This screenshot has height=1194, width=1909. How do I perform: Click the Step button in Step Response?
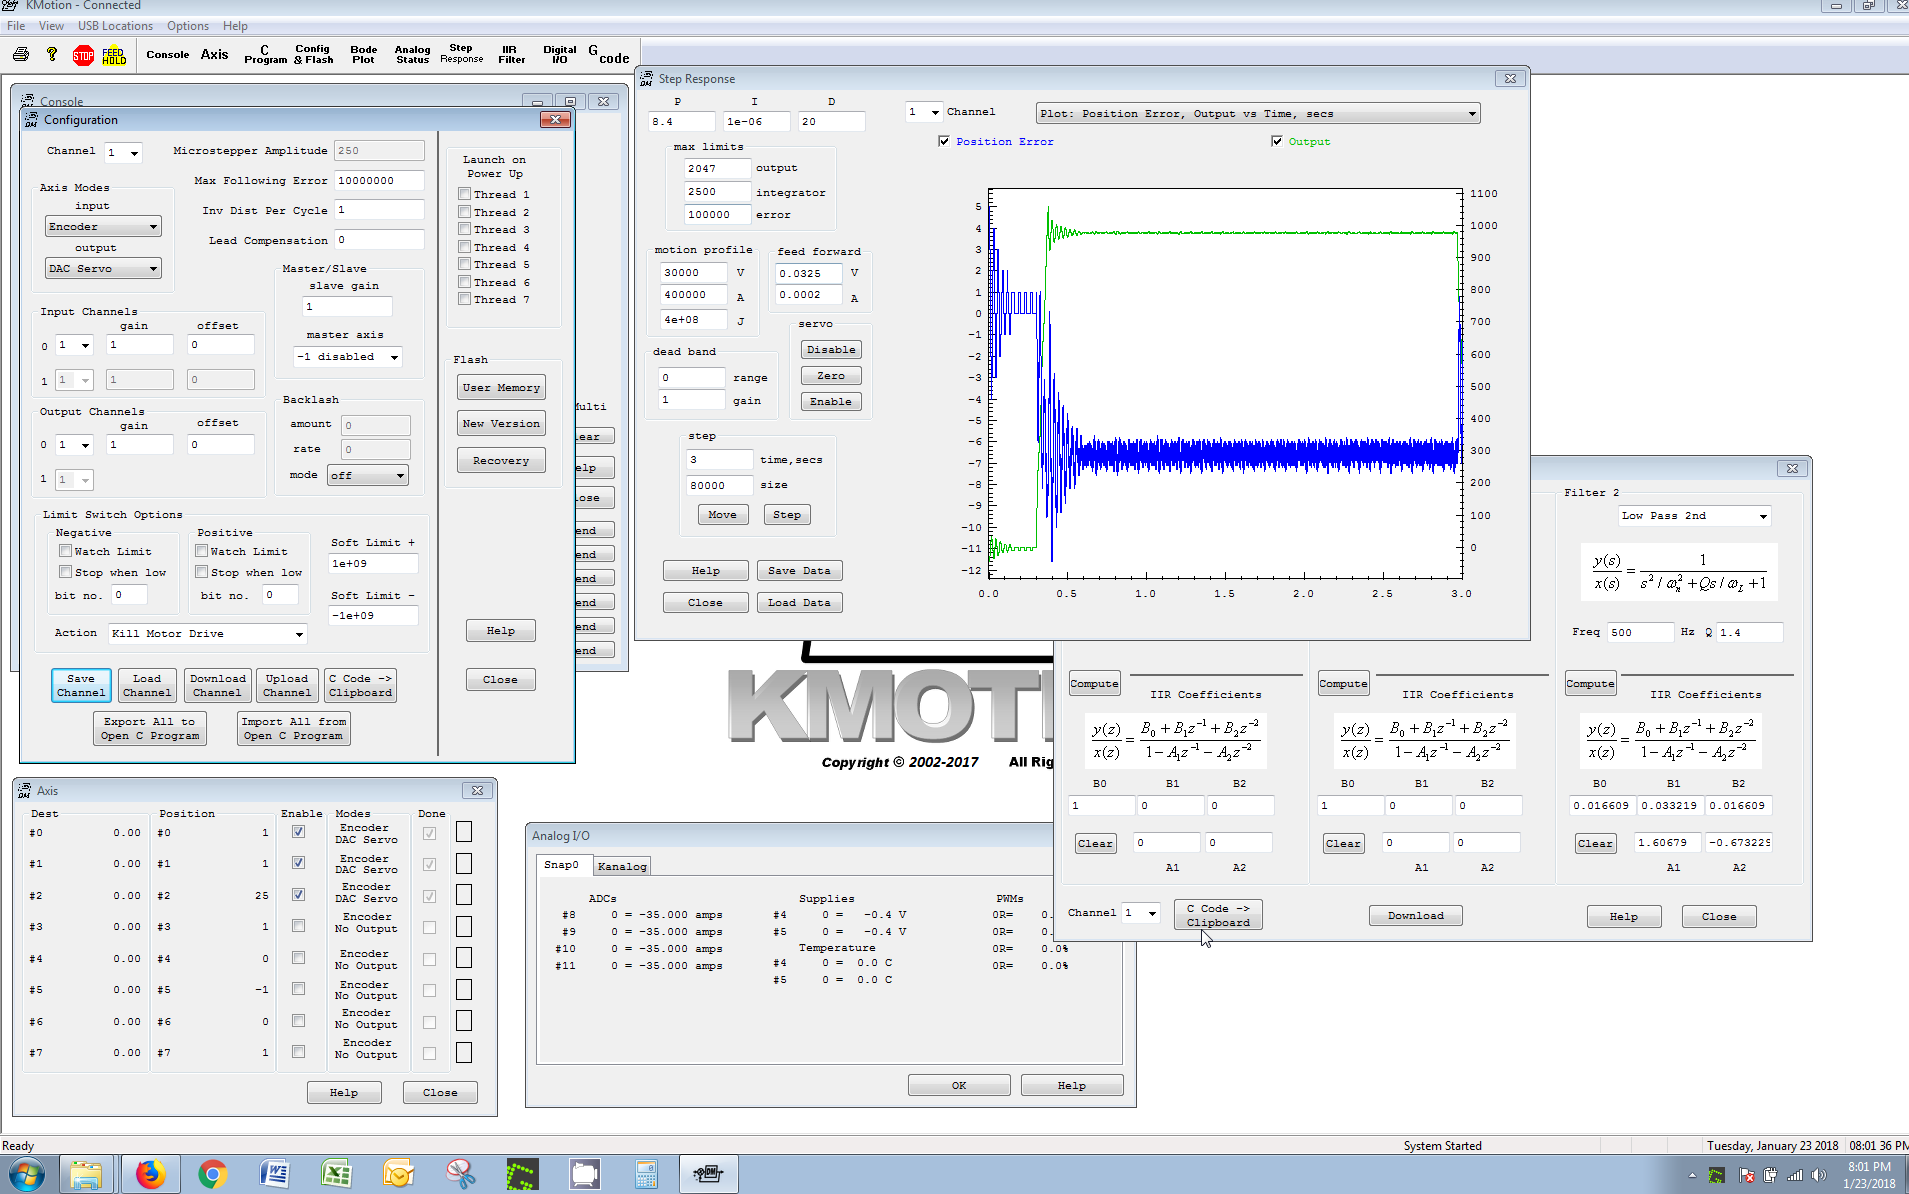point(786,515)
